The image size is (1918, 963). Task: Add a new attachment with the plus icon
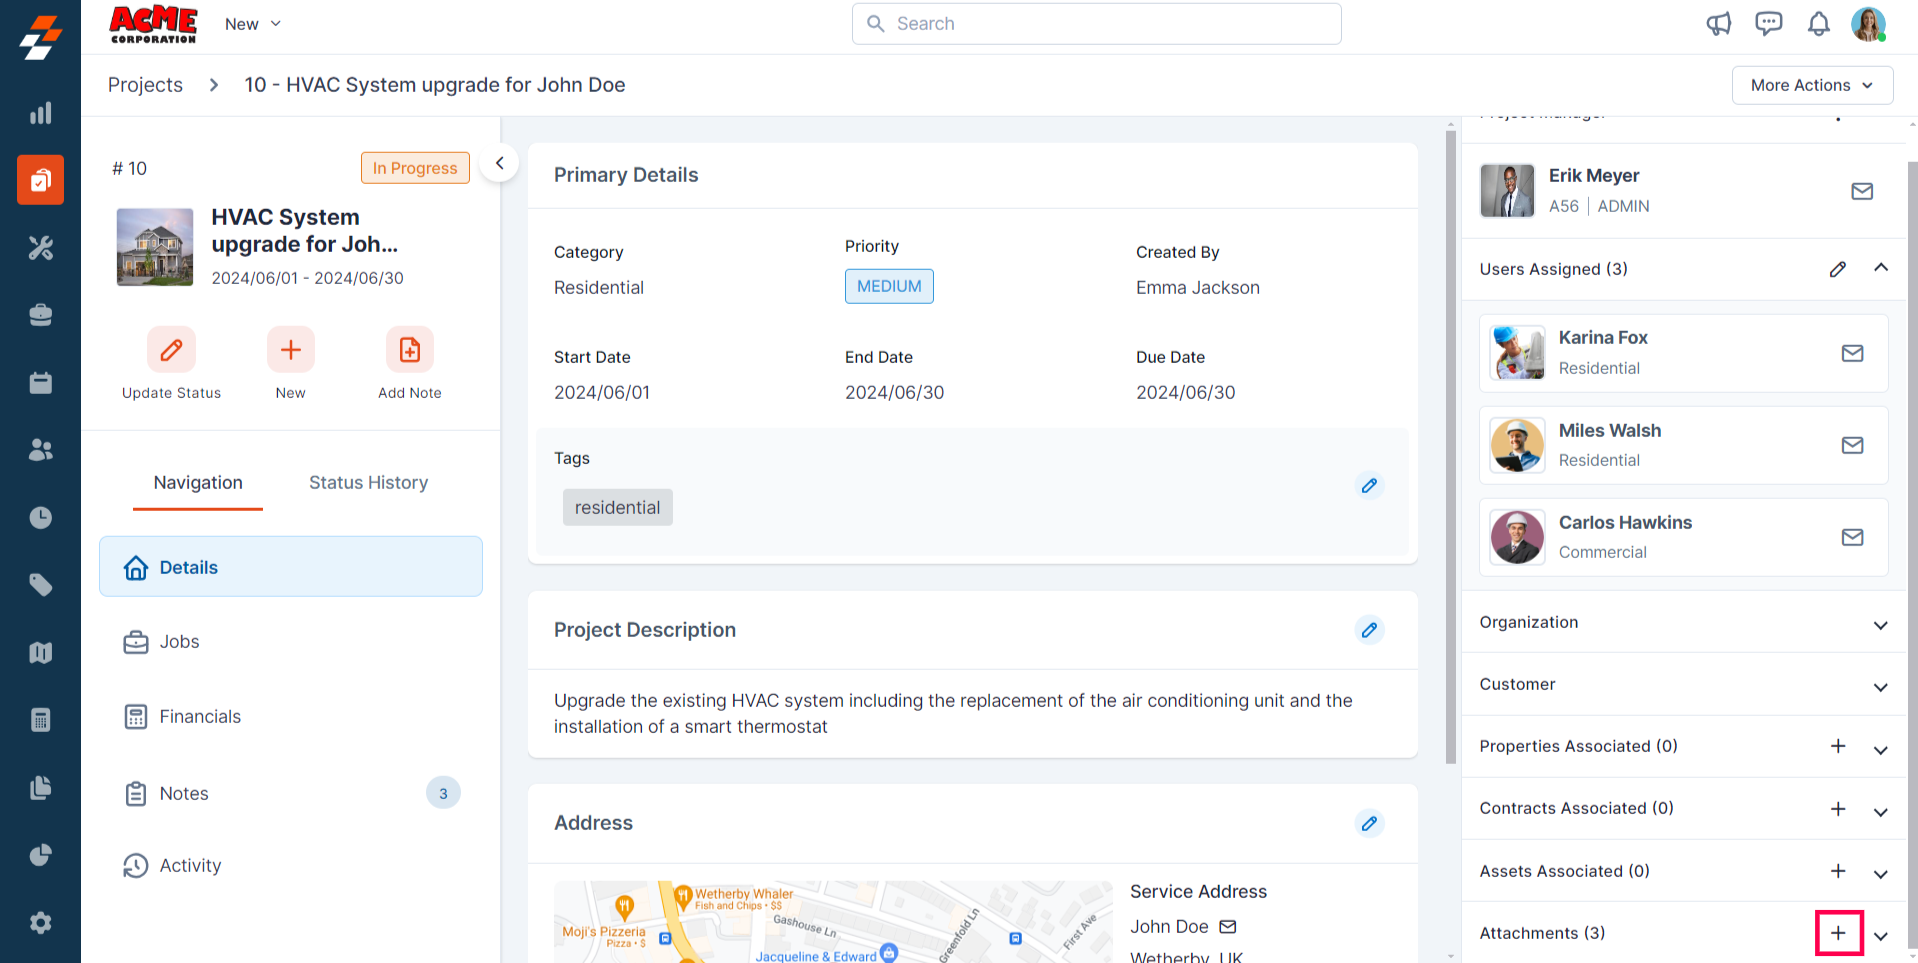(1838, 933)
